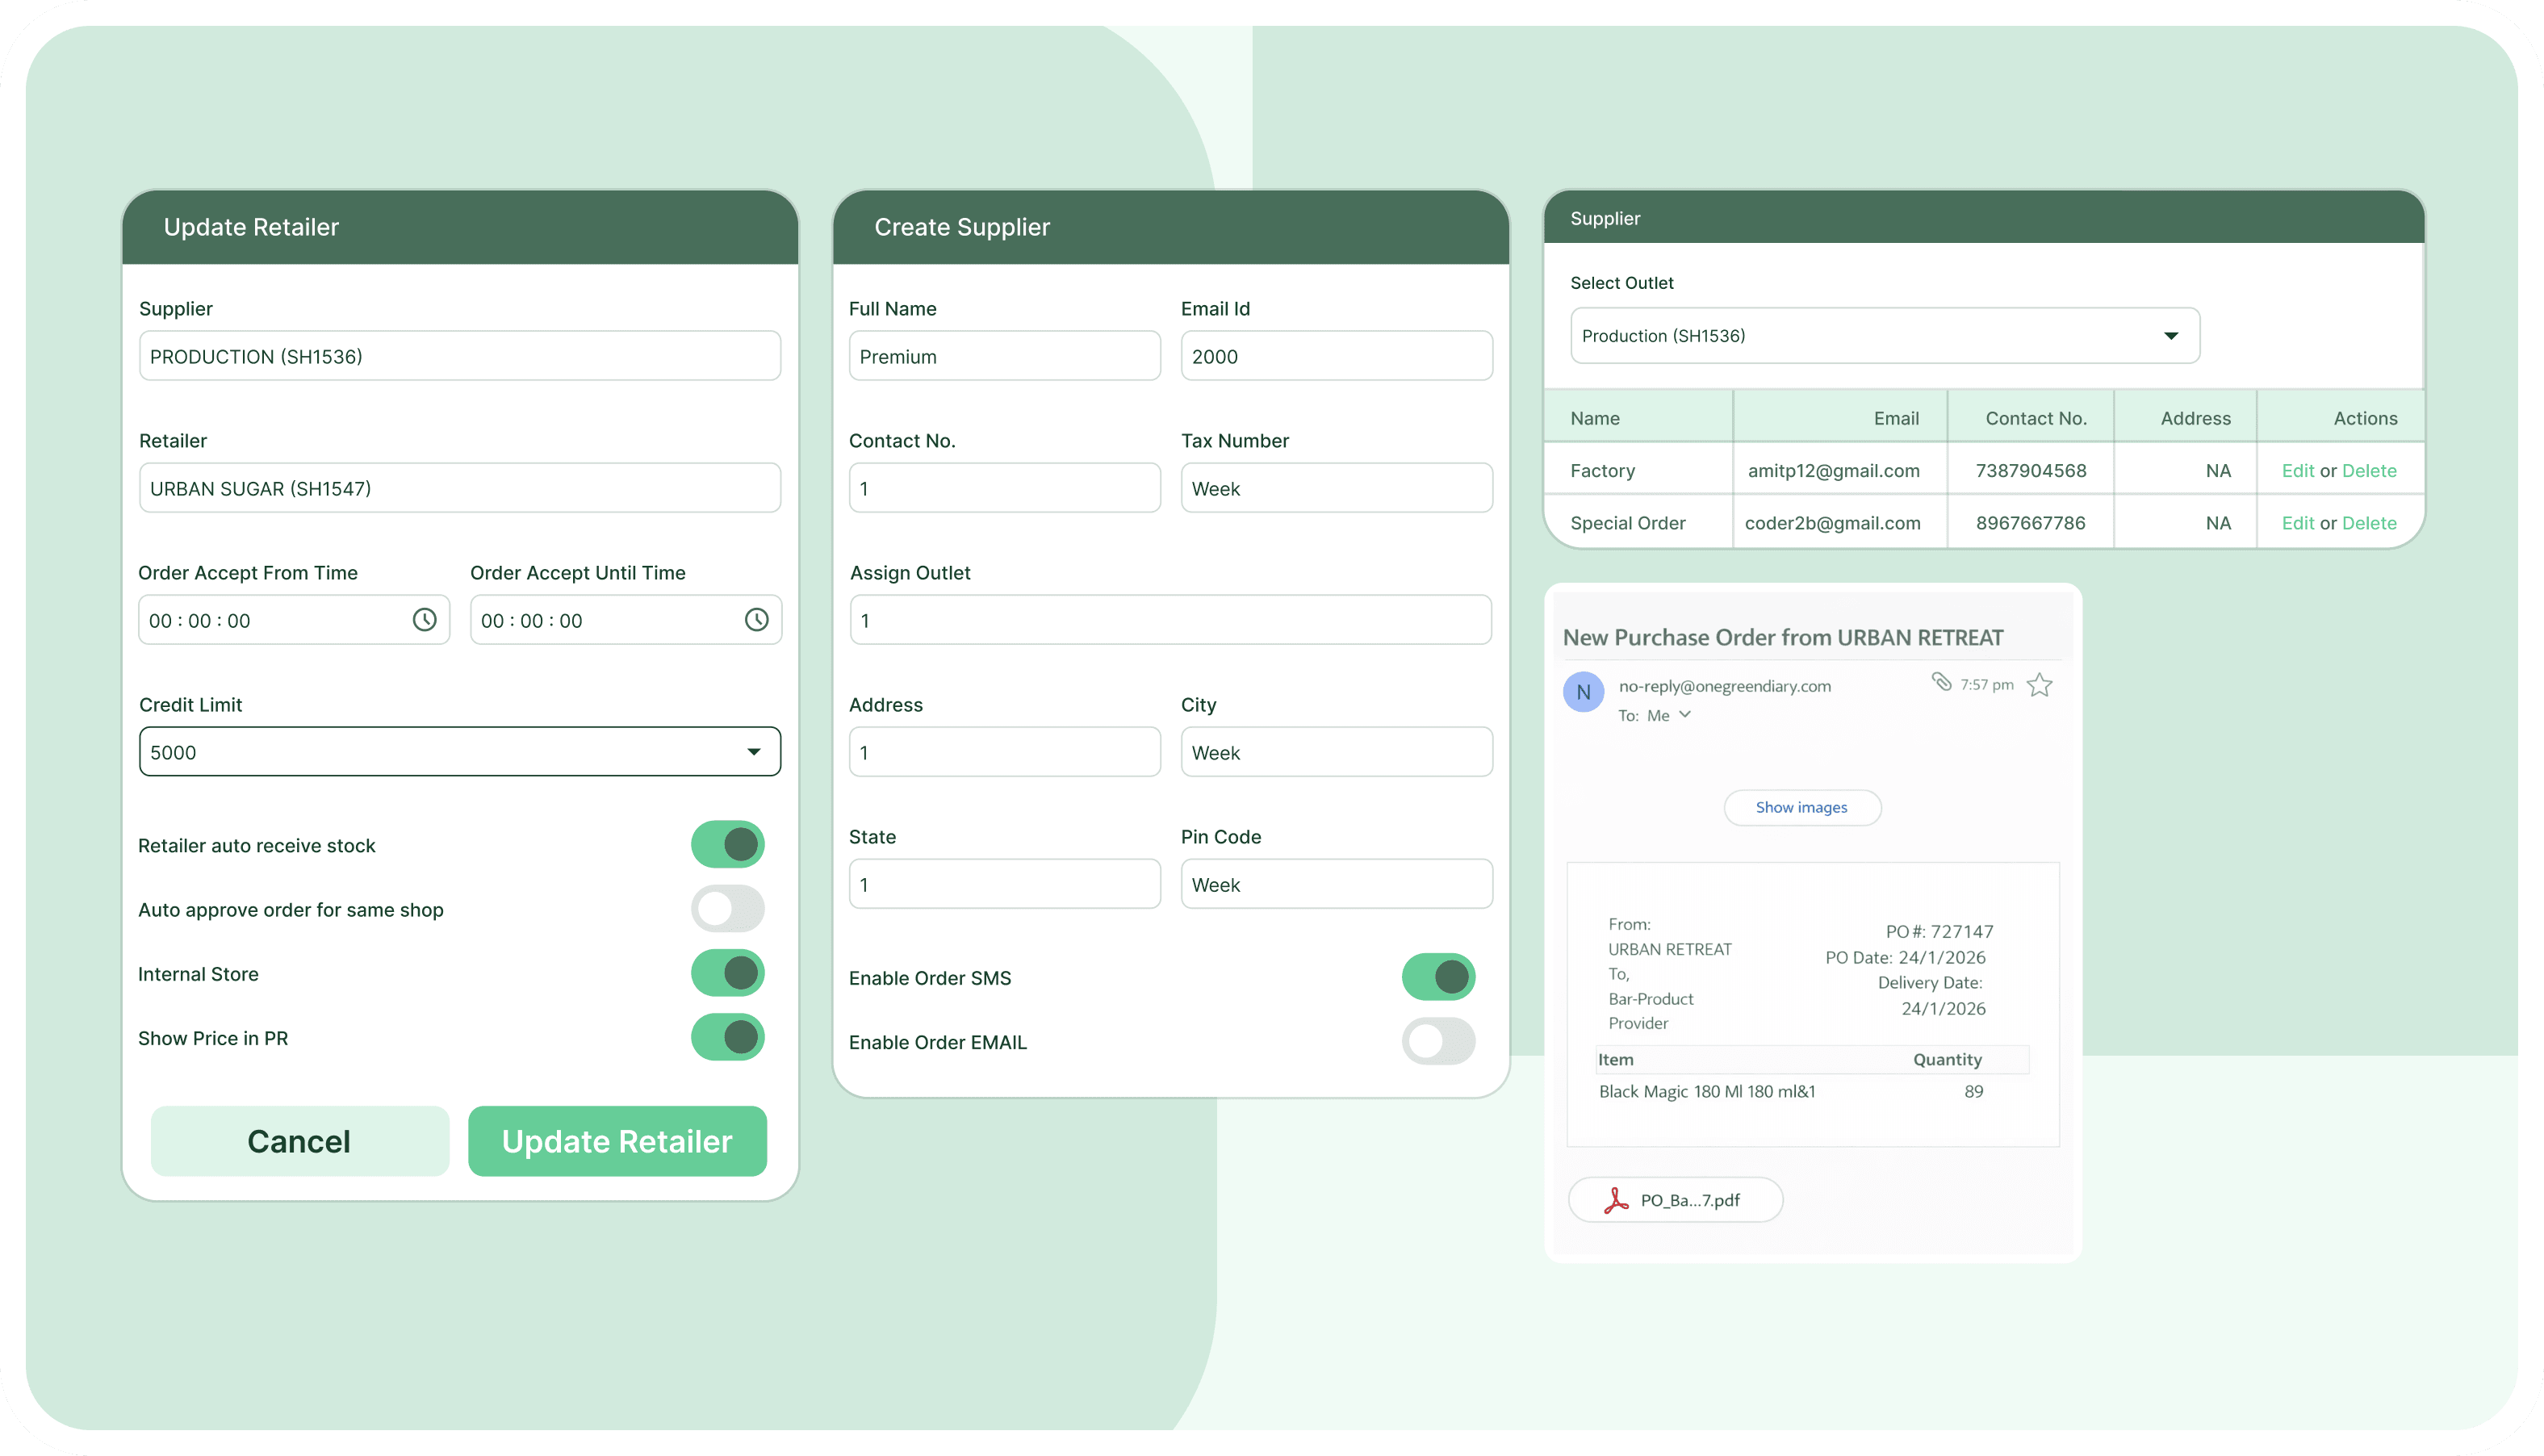Viewport: 2544px width, 1456px height.
Task: Edit the Factory supplier entry
Action: [2299, 470]
